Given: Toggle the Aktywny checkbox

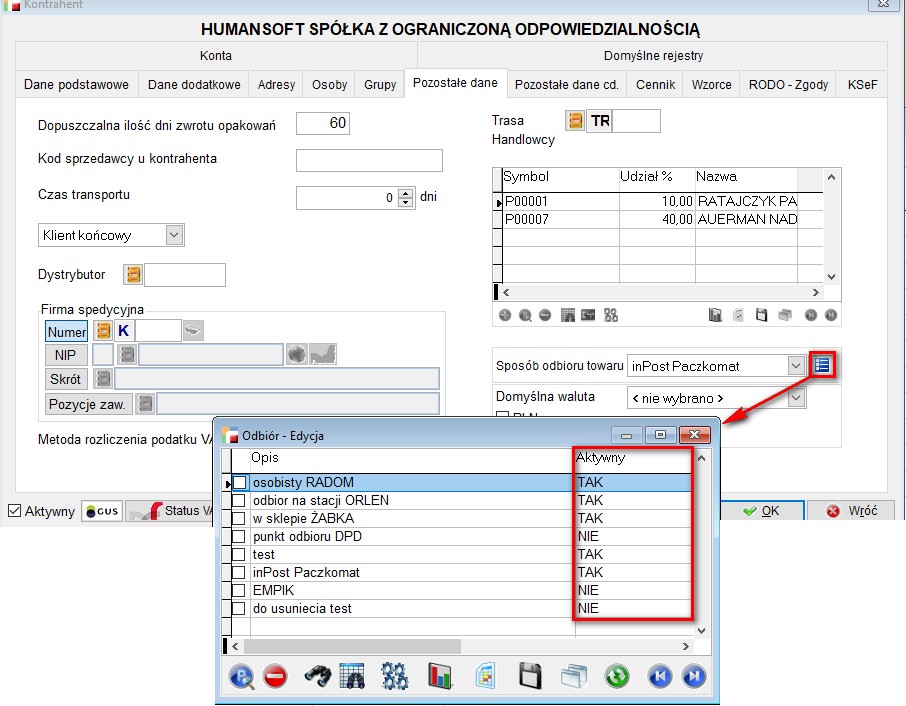Looking at the screenshot, I should (14, 511).
